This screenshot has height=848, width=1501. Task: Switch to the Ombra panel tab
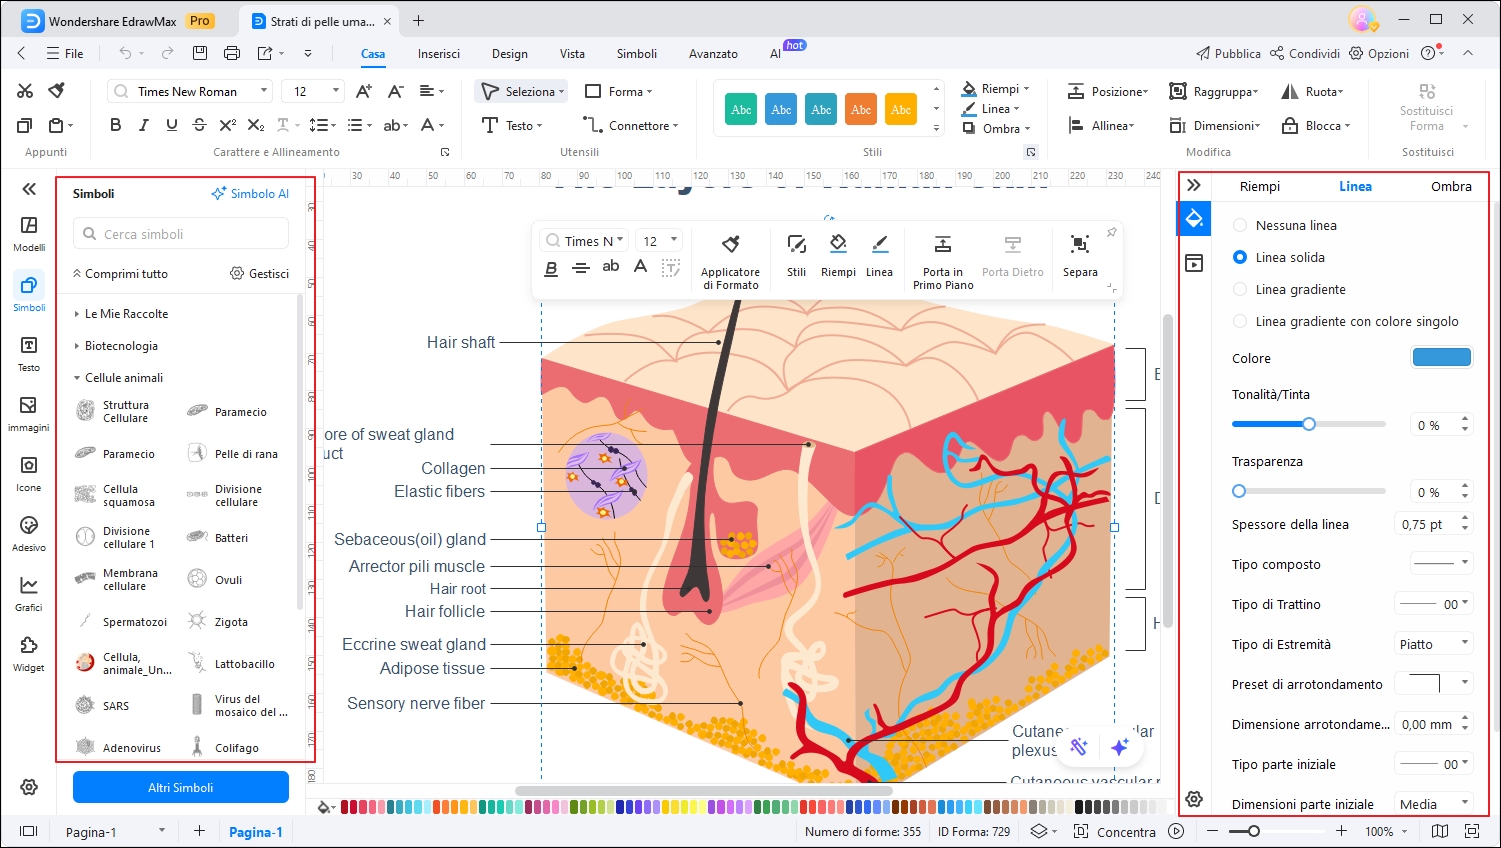click(x=1450, y=187)
